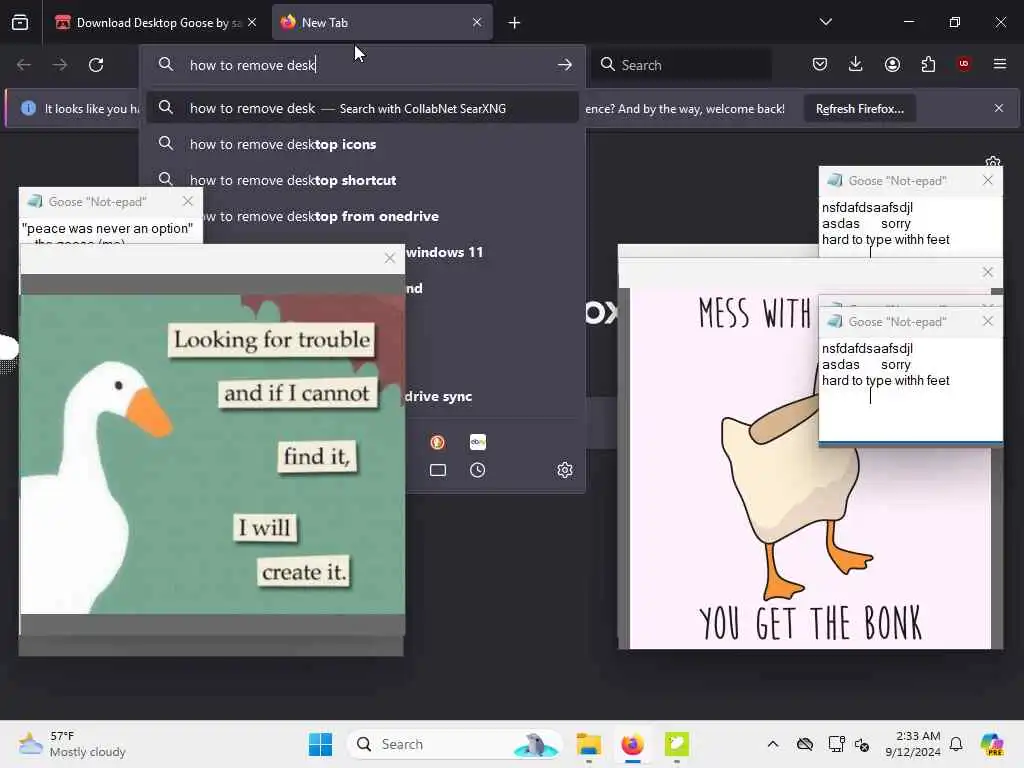
Task: Choose suggestion 'how to remove desktop shortcut'
Action: point(362,180)
